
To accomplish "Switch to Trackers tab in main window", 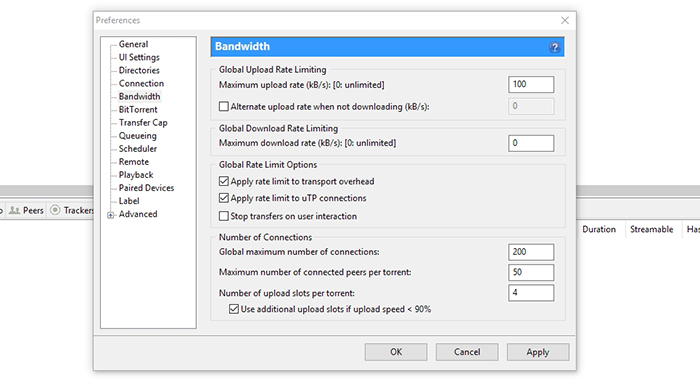I will (x=71, y=210).
